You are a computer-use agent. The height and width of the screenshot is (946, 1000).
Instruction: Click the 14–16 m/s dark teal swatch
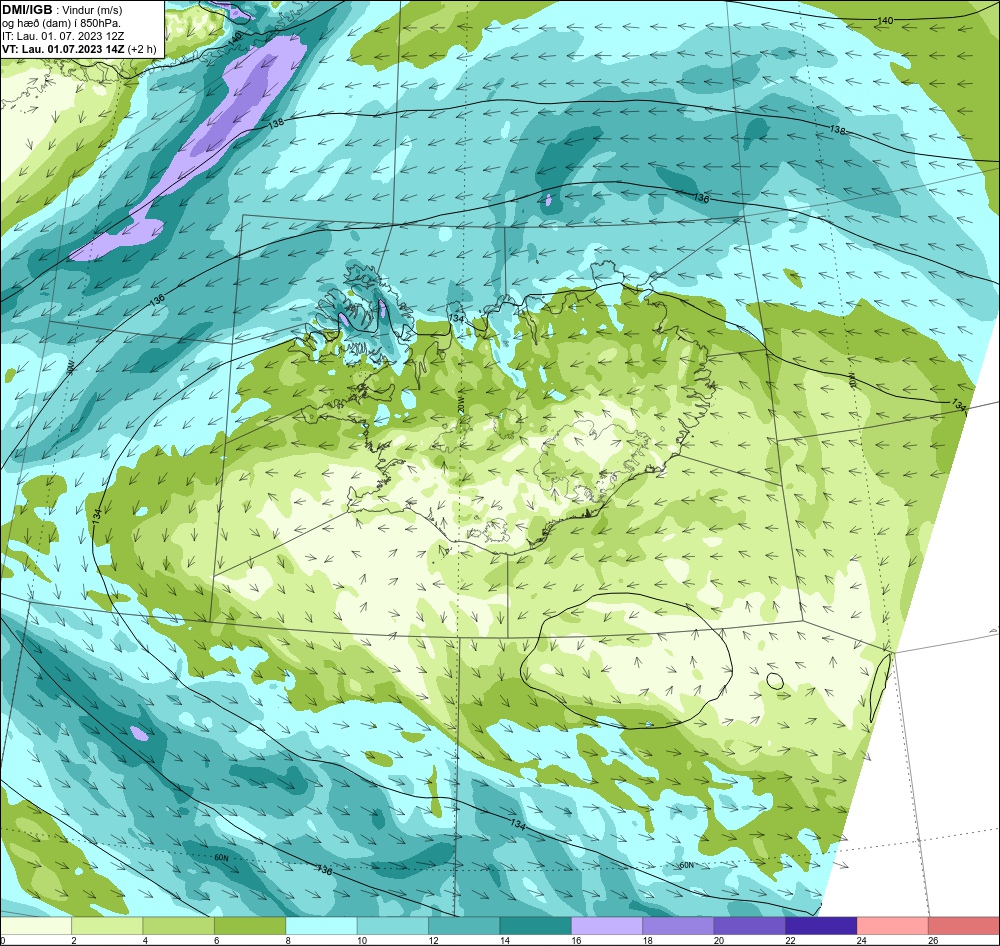click(536, 926)
